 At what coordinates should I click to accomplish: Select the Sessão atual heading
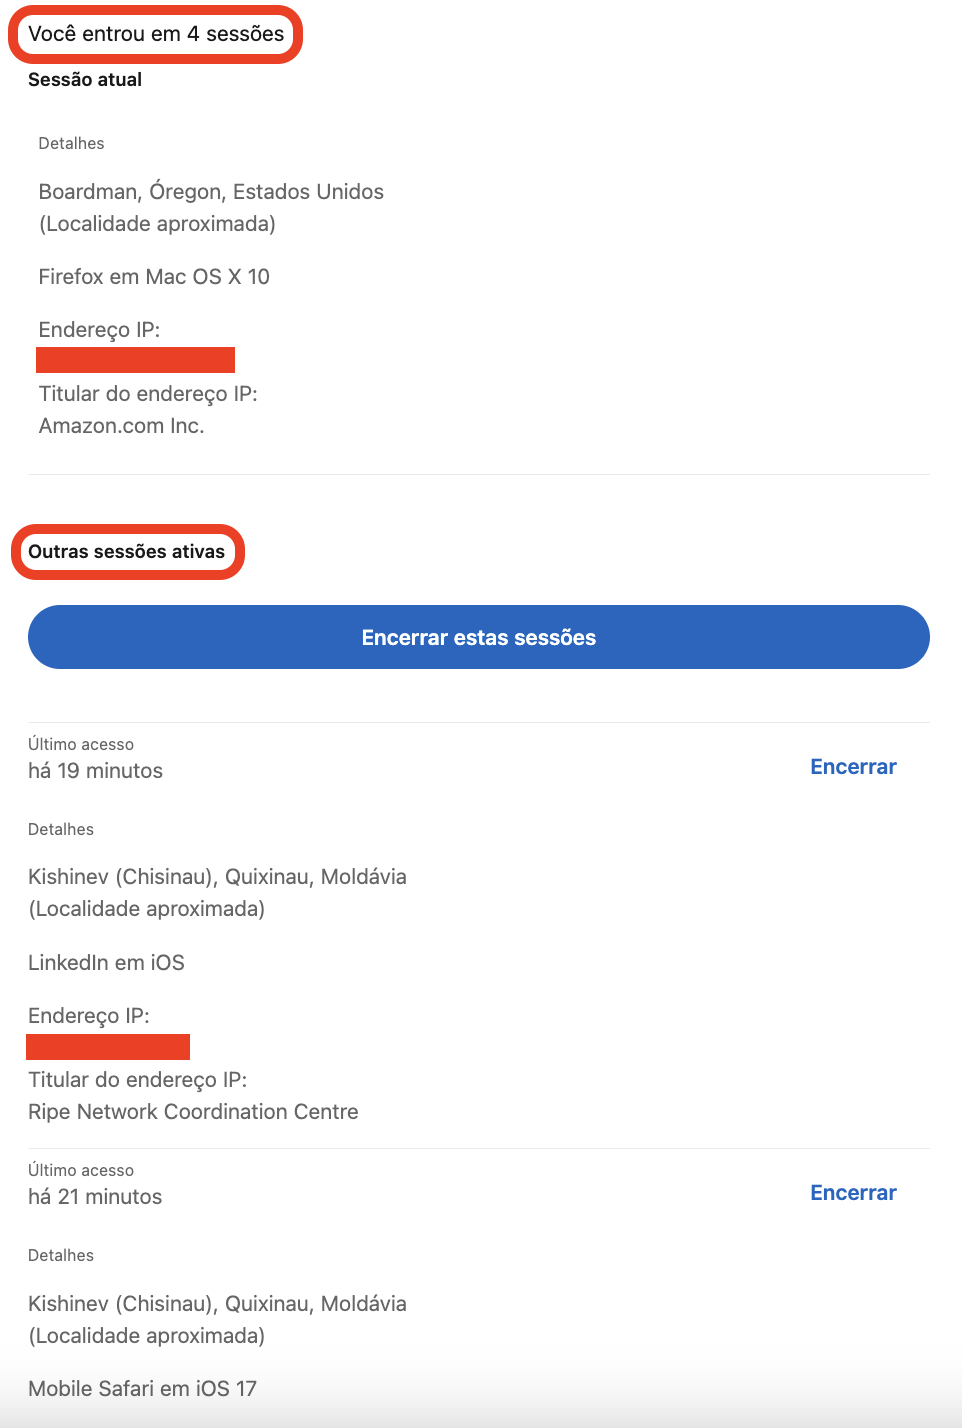click(x=85, y=80)
